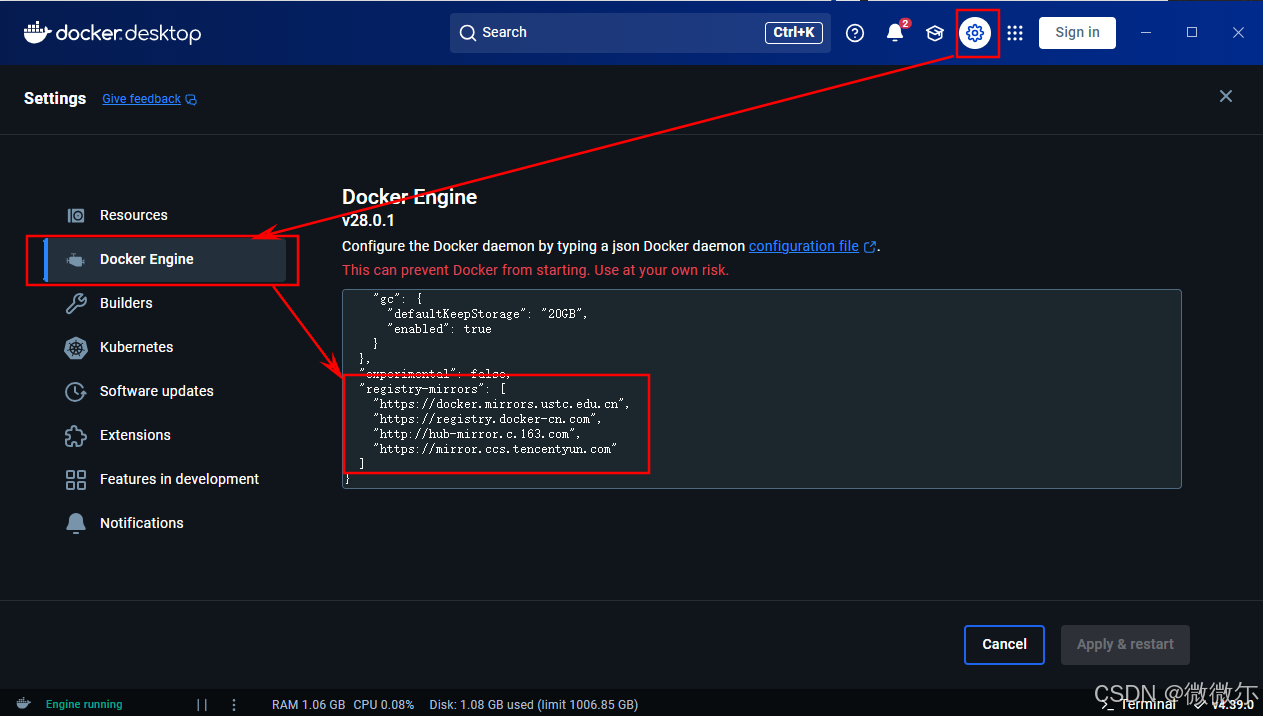This screenshot has height=716, width=1263.
Task: Click inside the daemon JSON editor
Action: pyautogui.click(x=762, y=389)
